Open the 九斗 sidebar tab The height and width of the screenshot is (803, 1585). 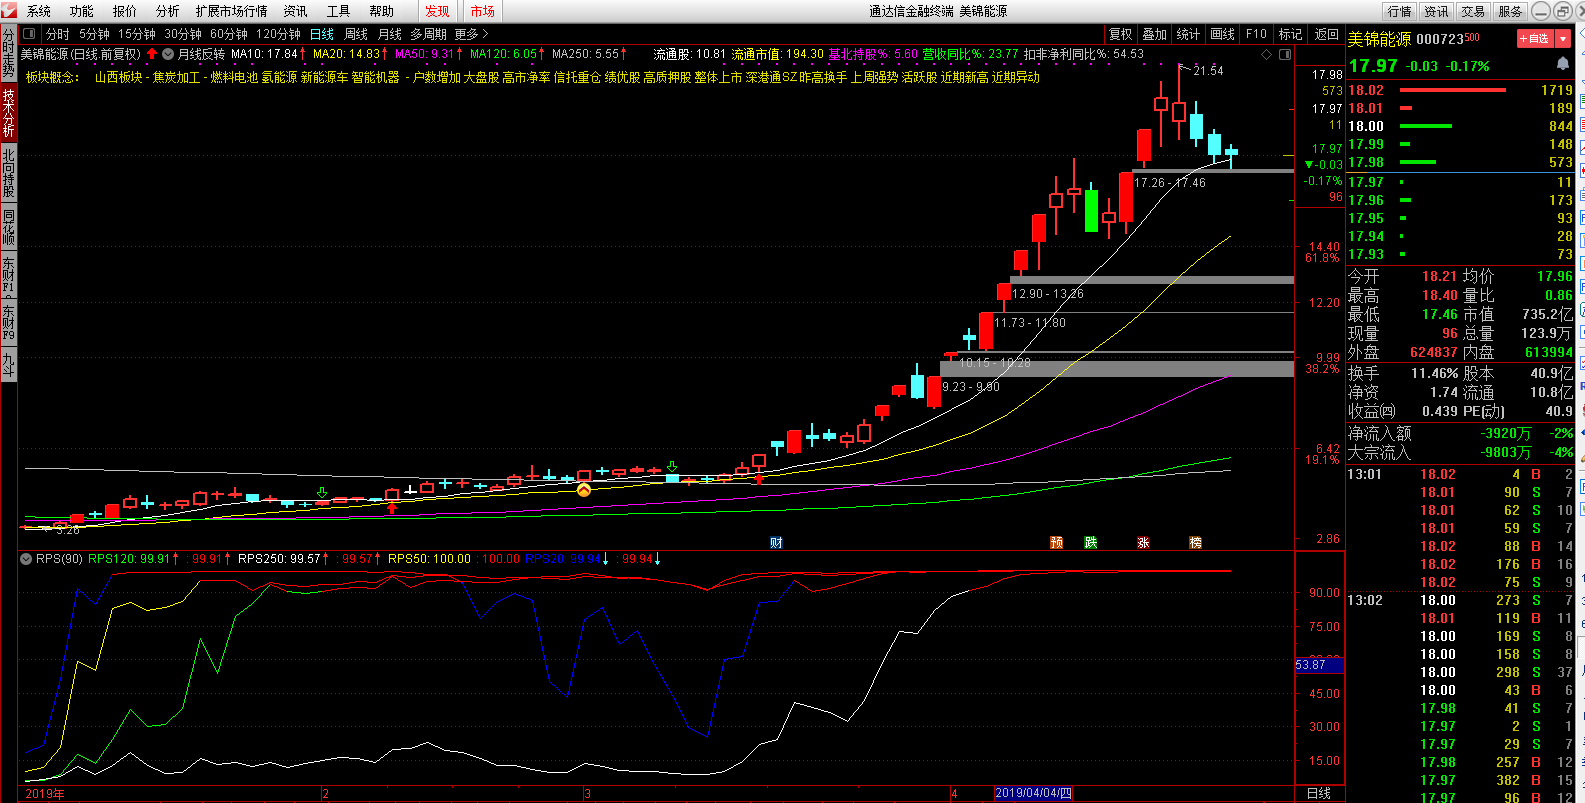coord(8,362)
